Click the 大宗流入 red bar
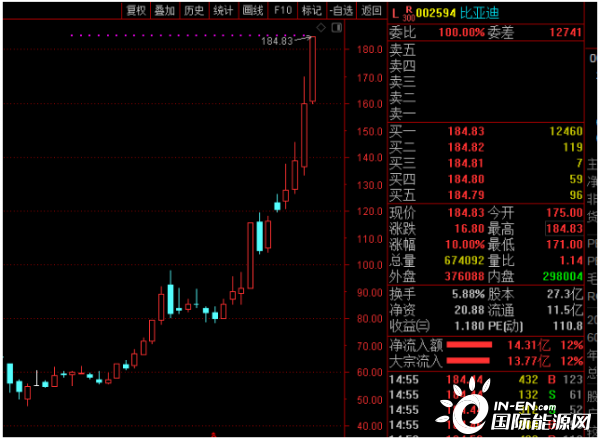Screen dimensions: 600x440 [x=468, y=361]
